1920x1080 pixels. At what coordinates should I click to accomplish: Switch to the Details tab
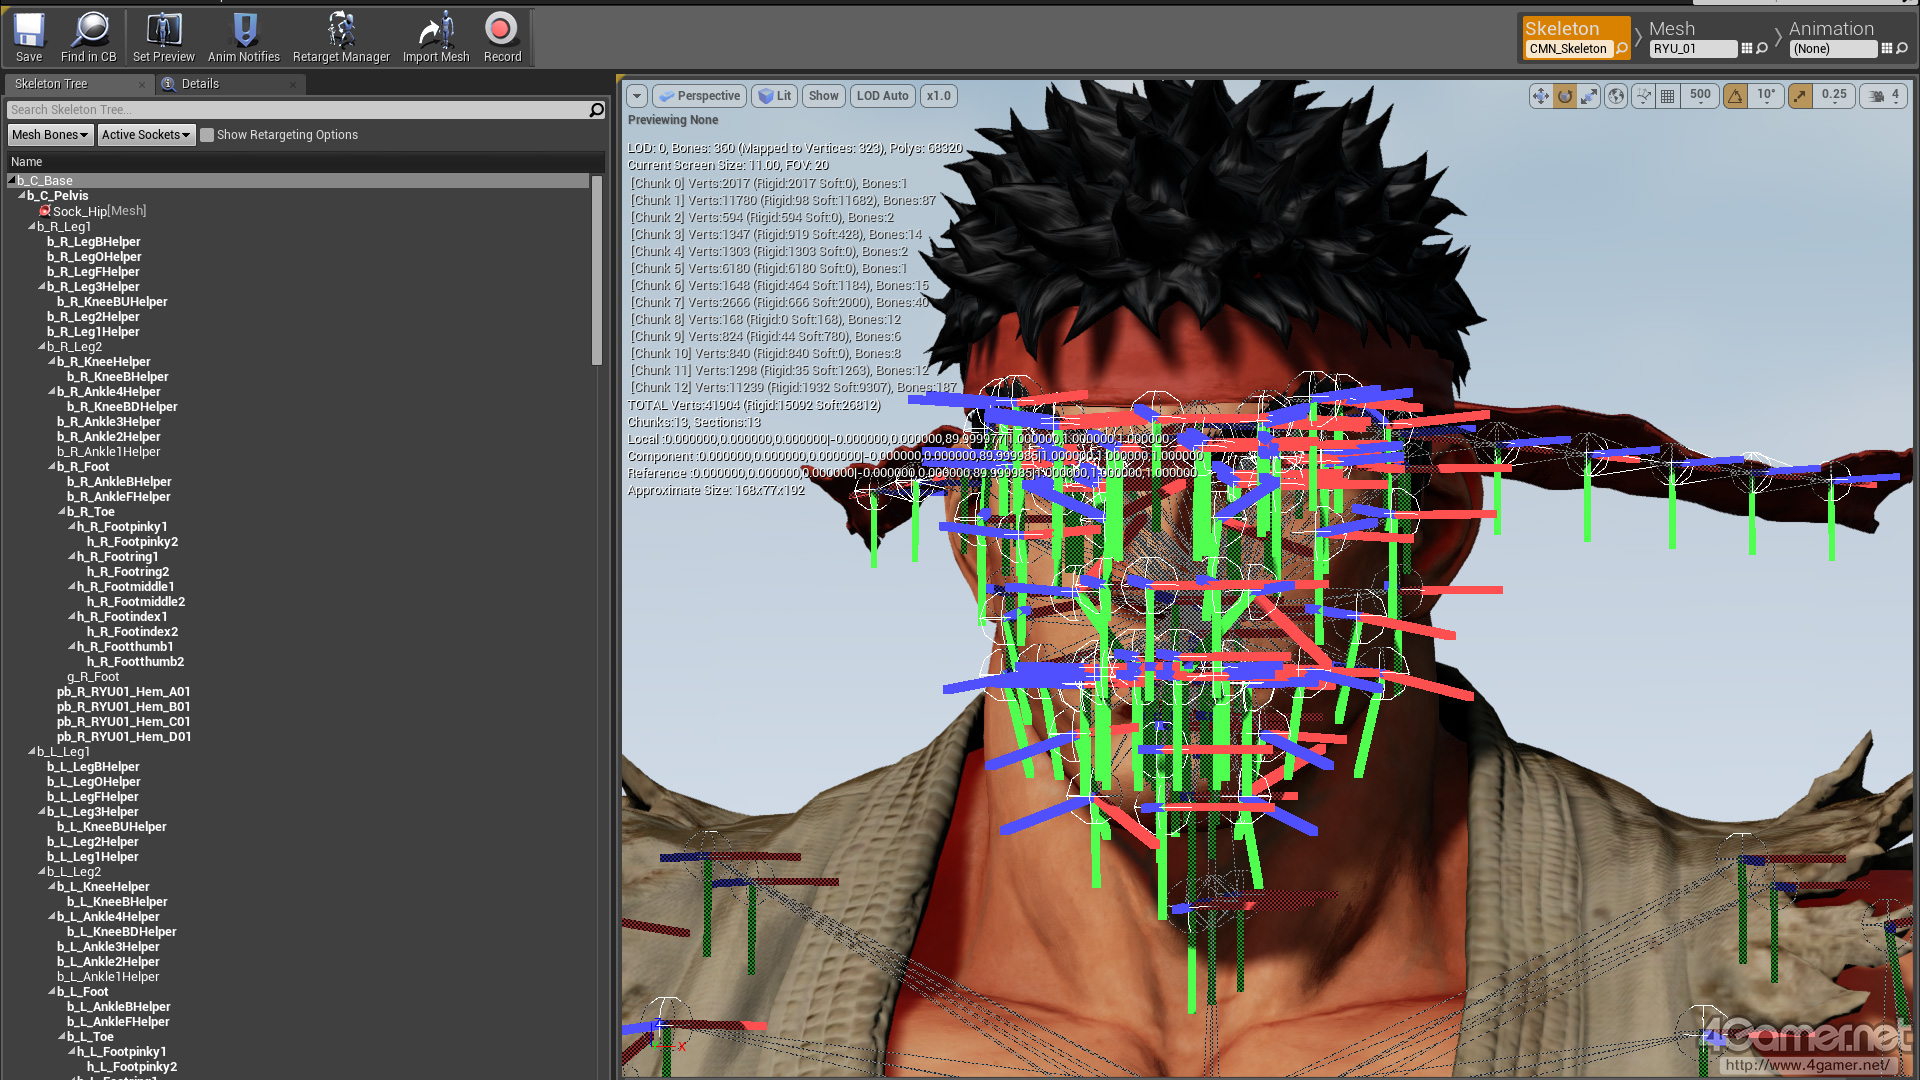[200, 84]
